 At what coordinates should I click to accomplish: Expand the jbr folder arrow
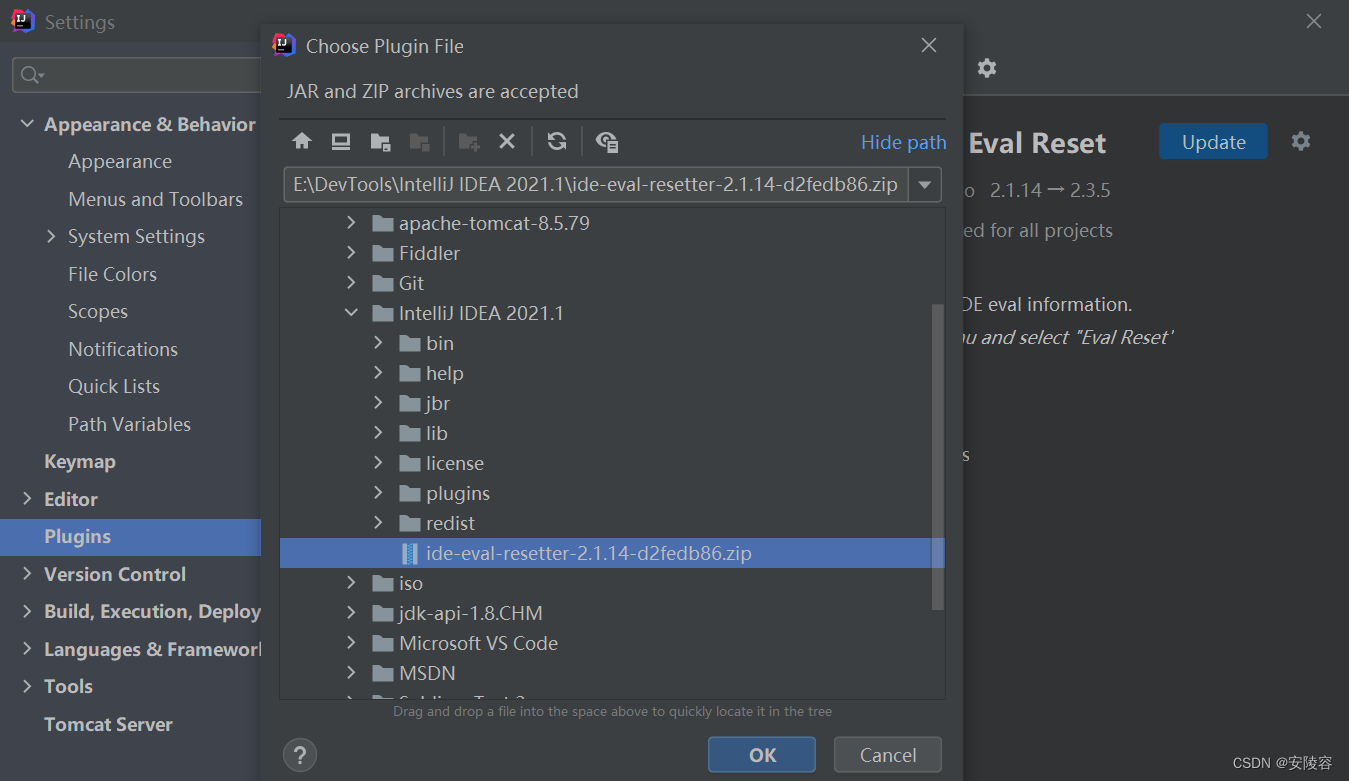(378, 403)
